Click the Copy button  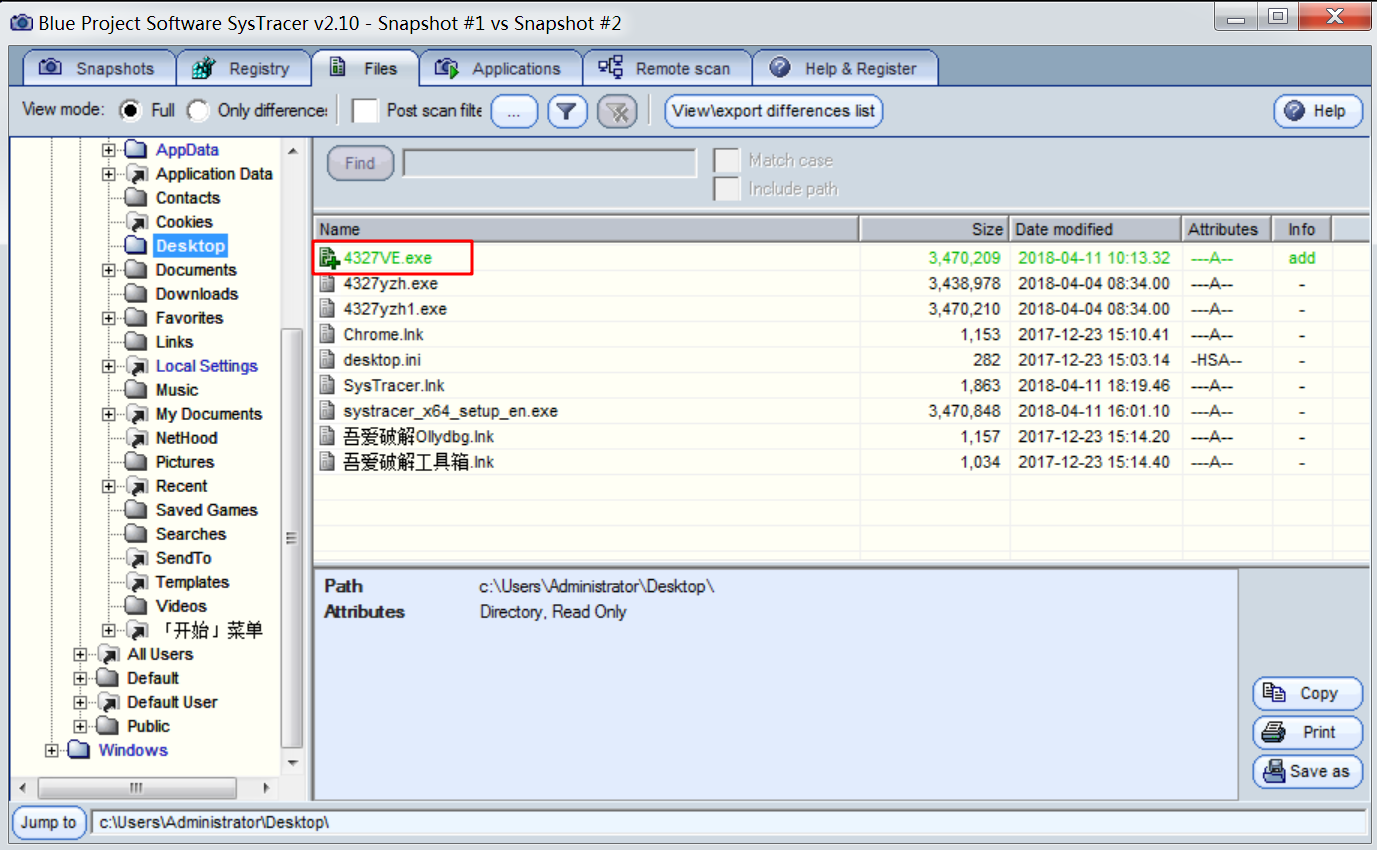click(x=1307, y=693)
